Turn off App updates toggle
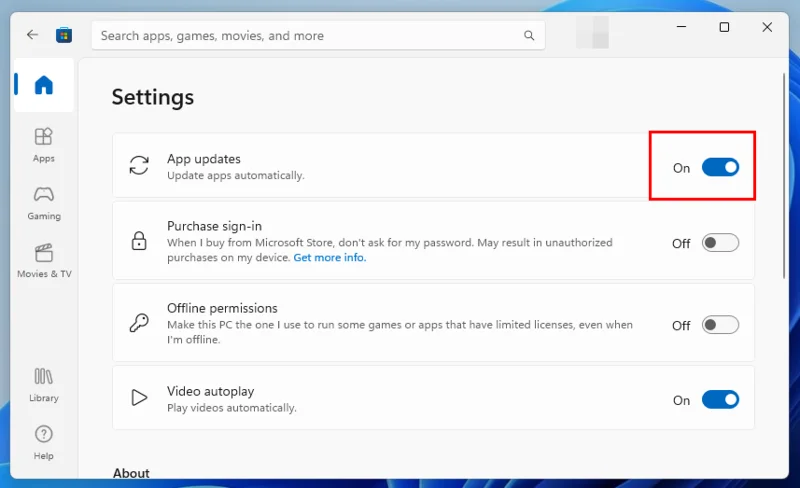This screenshot has height=488, width=800. [x=720, y=167]
